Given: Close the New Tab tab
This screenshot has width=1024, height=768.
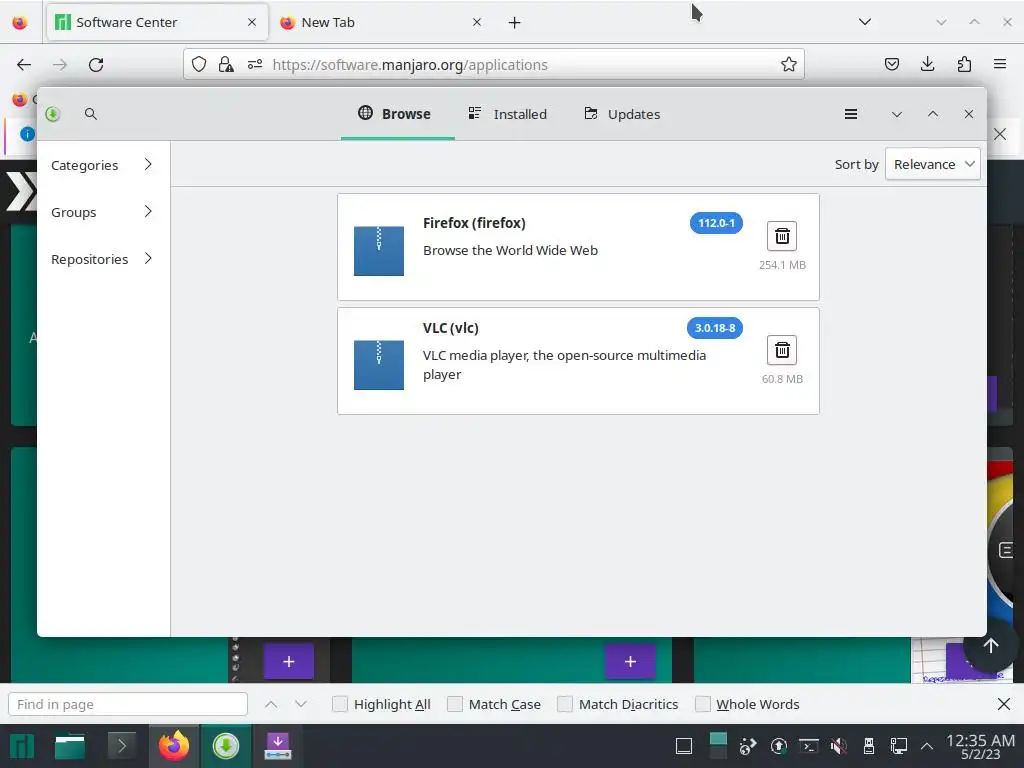Looking at the screenshot, I should pos(477,22).
